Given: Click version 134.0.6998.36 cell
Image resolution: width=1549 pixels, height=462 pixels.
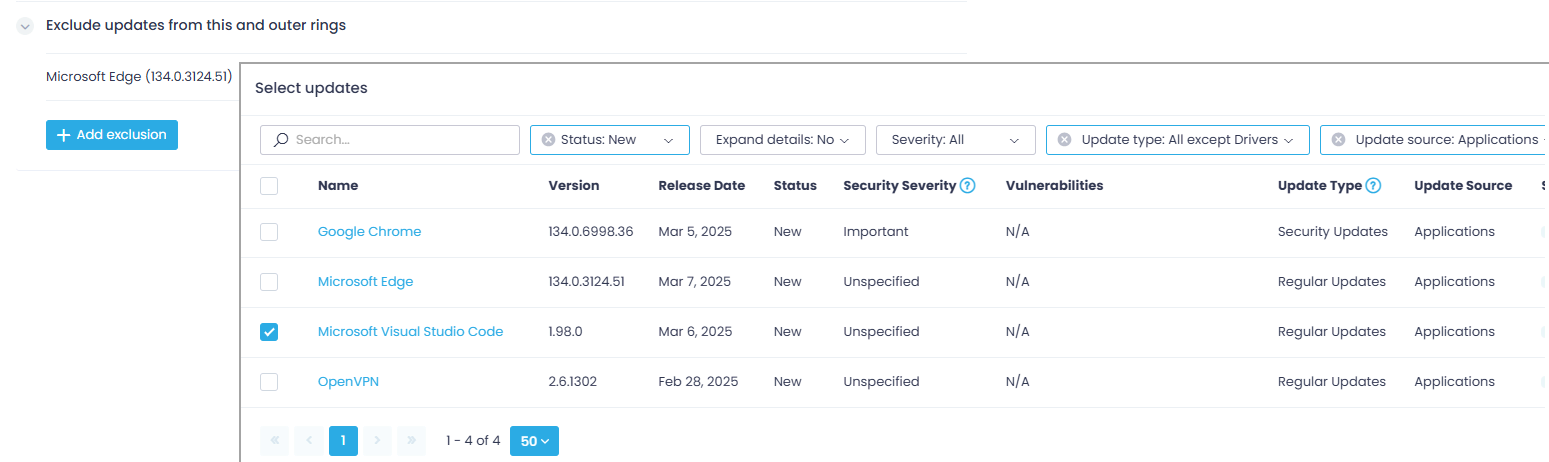Looking at the screenshot, I should (x=591, y=232).
